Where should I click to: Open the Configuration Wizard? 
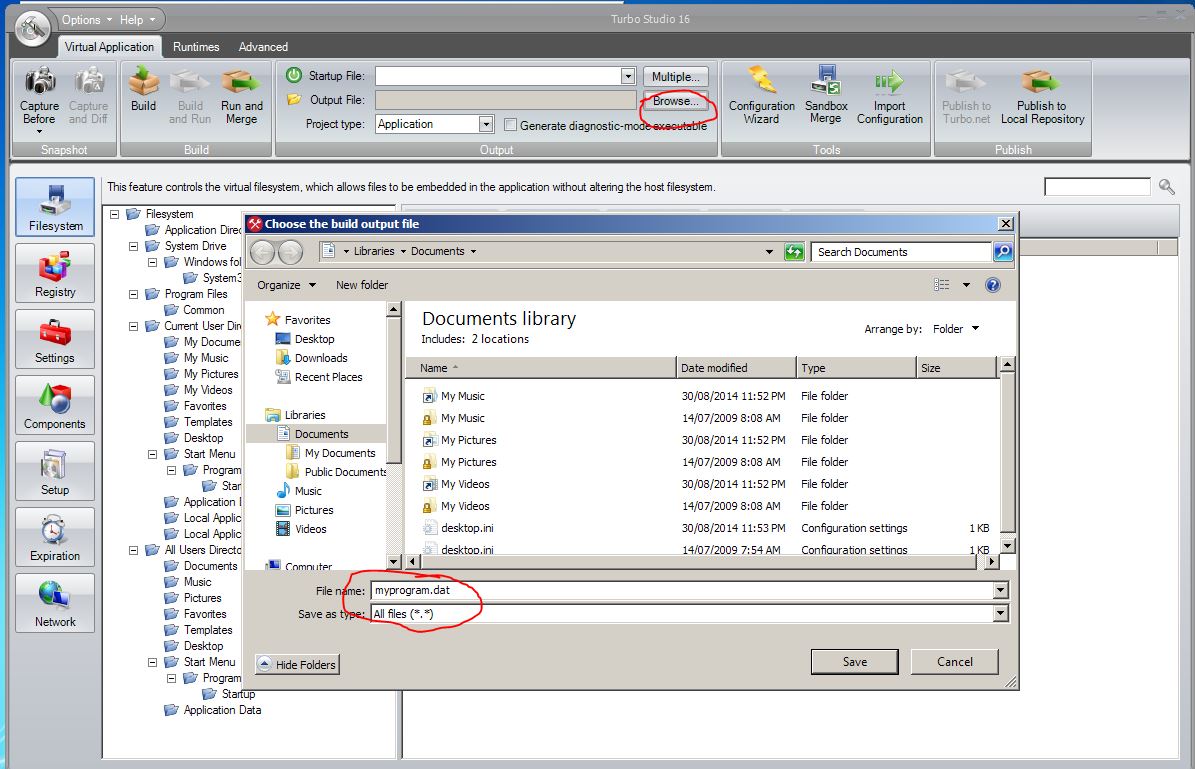761,96
